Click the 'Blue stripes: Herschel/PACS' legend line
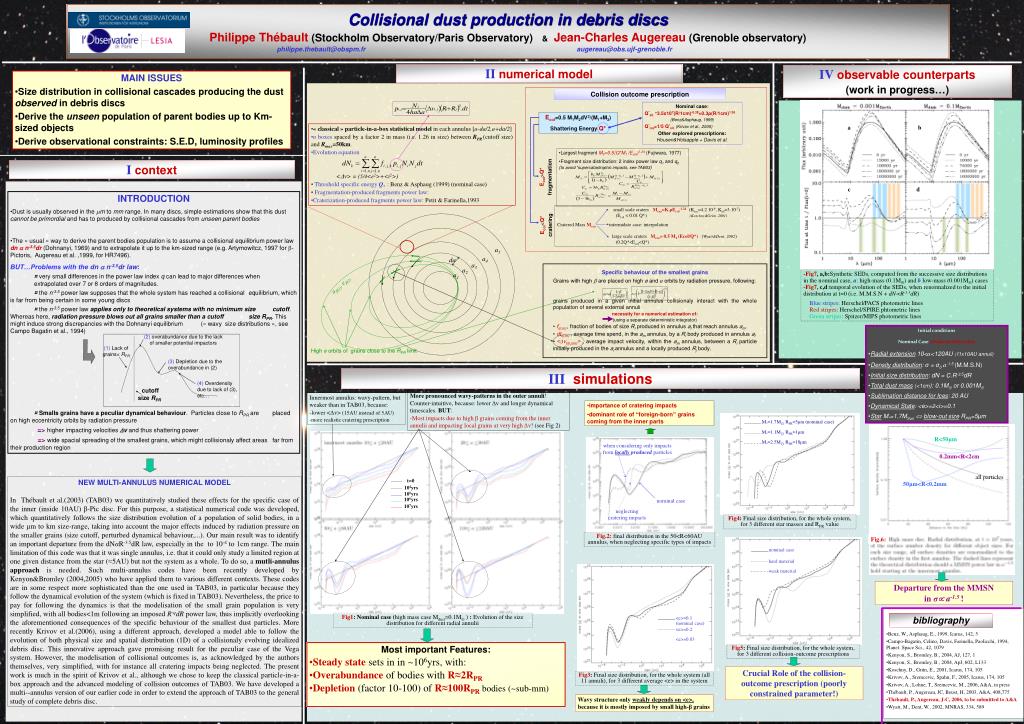The width and height of the screenshot is (1024, 724). point(865,303)
